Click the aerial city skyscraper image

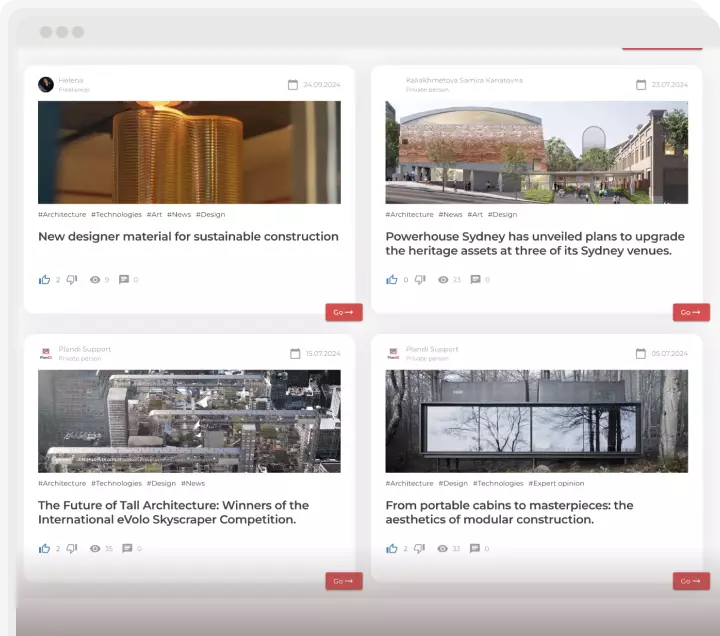[x=189, y=421]
